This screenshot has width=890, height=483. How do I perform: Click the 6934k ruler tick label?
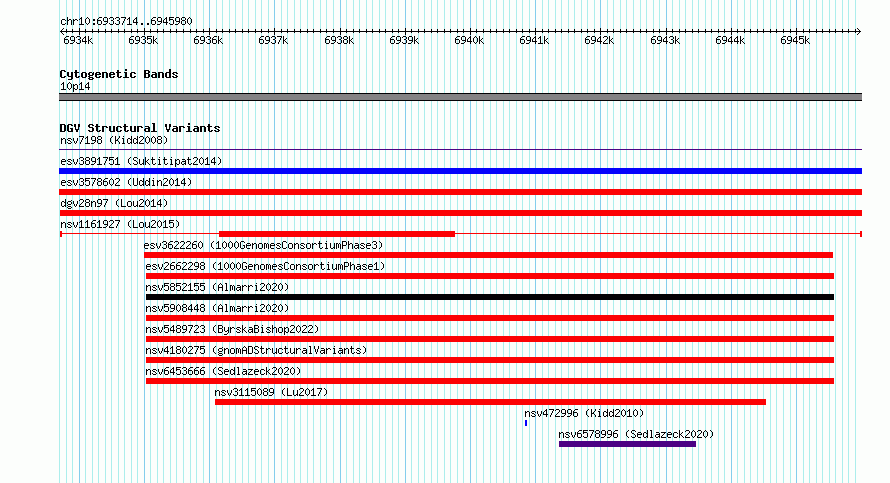tap(78, 40)
